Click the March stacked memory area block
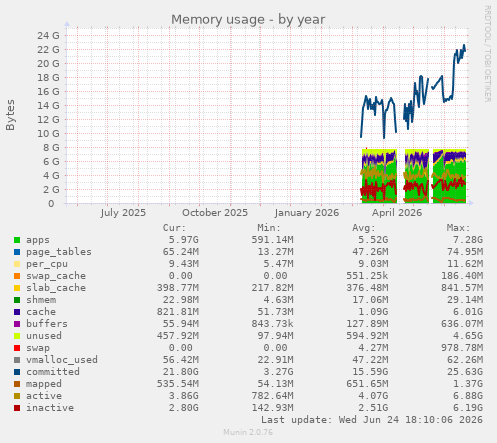The image size is (497, 443). click(379, 176)
